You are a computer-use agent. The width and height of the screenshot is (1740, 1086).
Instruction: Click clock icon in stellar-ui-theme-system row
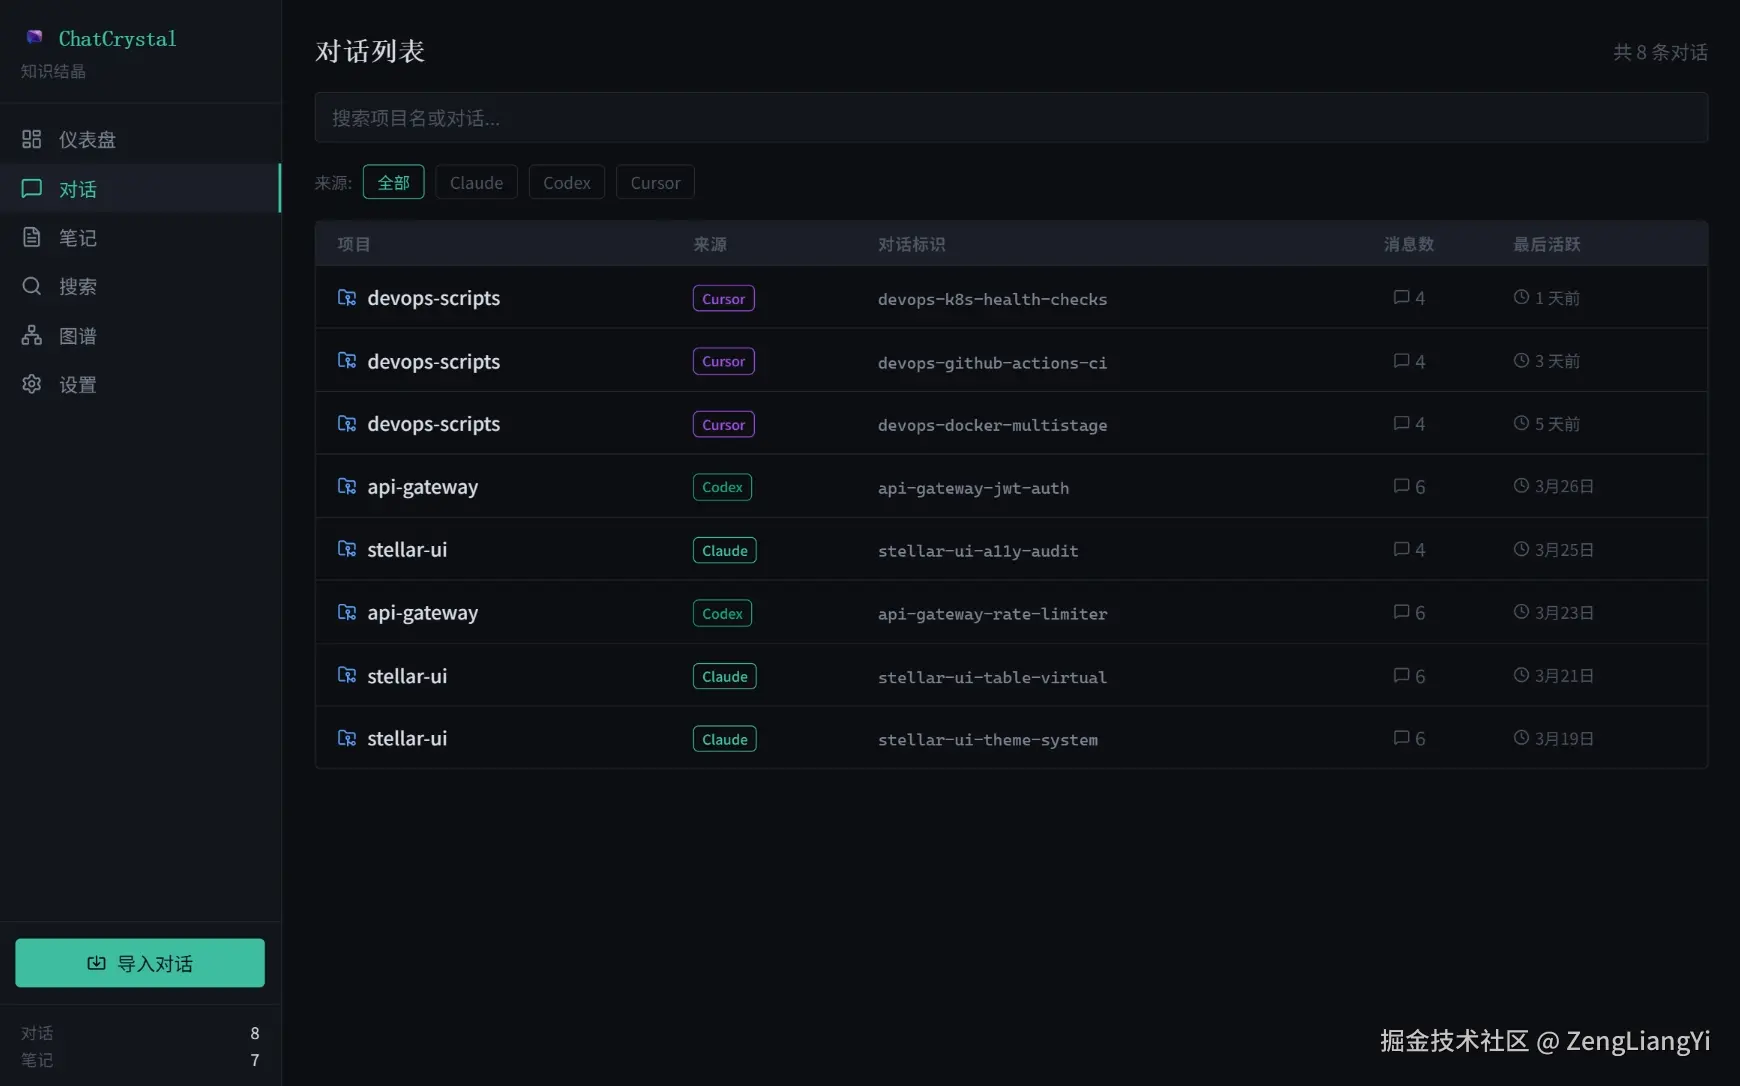pyautogui.click(x=1521, y=738)
